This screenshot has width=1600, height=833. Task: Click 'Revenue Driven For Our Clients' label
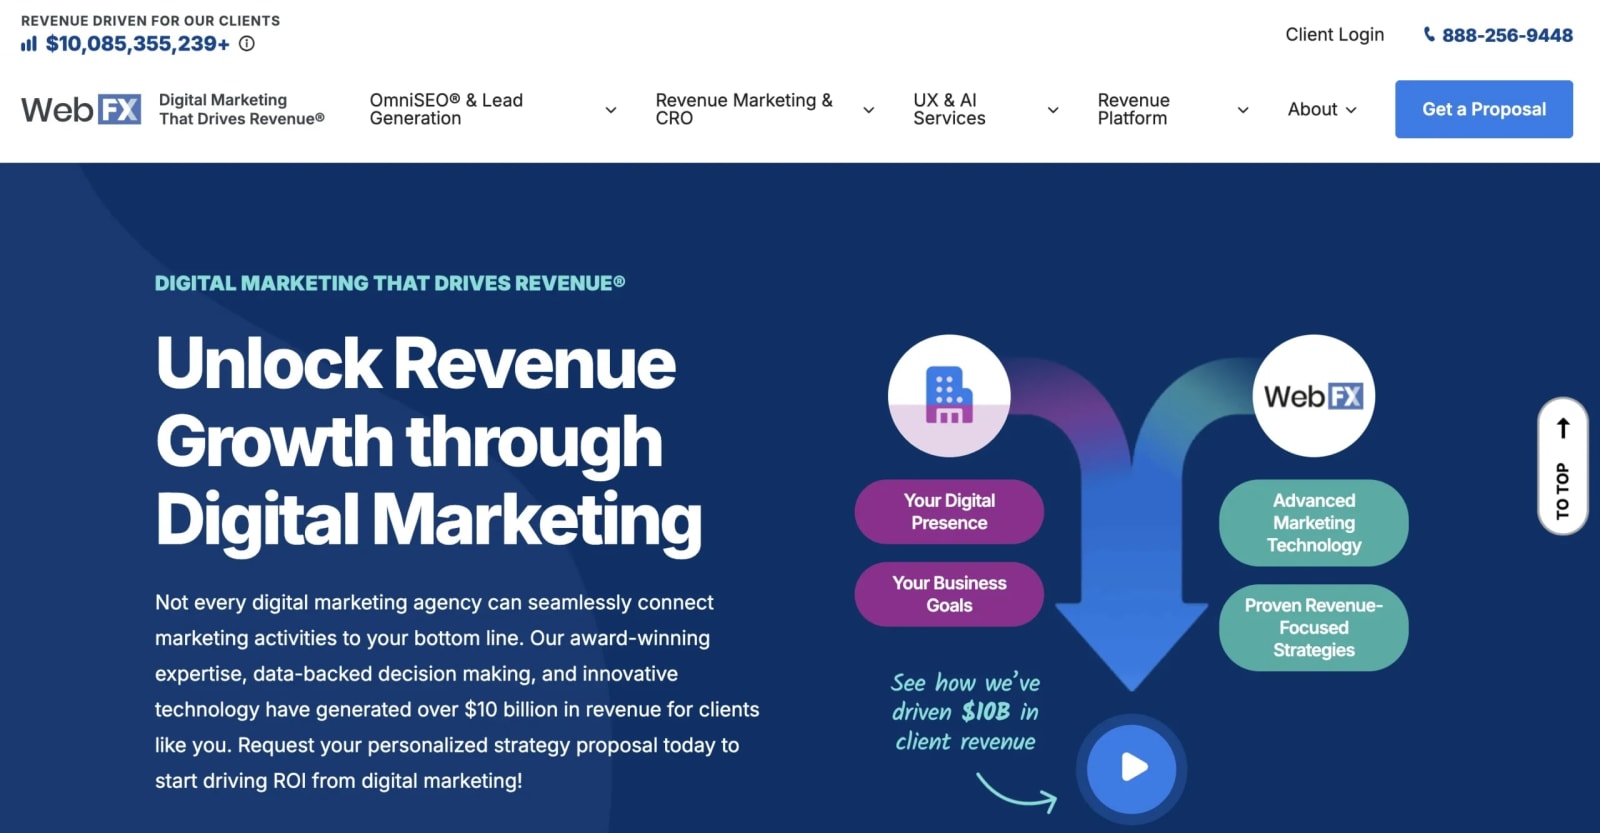(150, 20)
